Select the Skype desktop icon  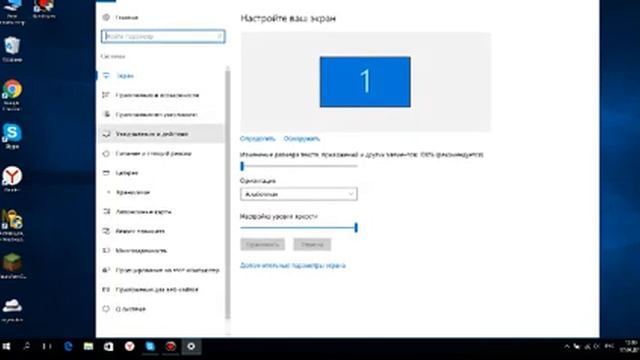click(12, 136)
